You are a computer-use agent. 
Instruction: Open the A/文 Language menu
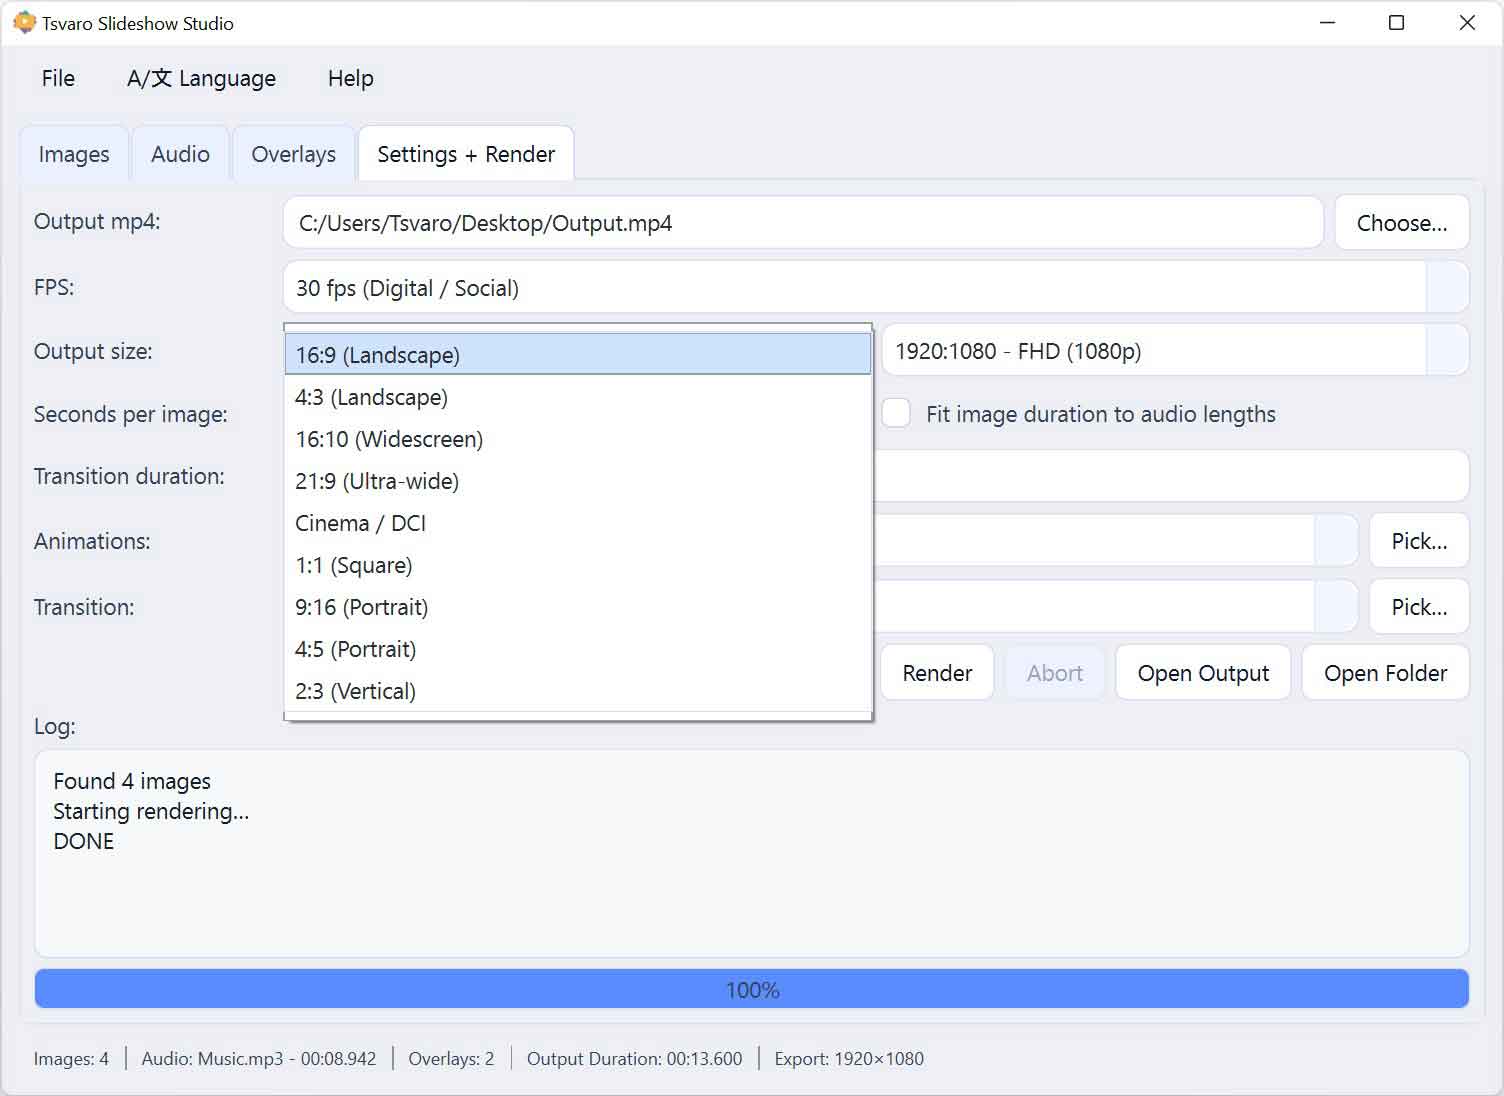pyautogui.click(x=201, y=78)
